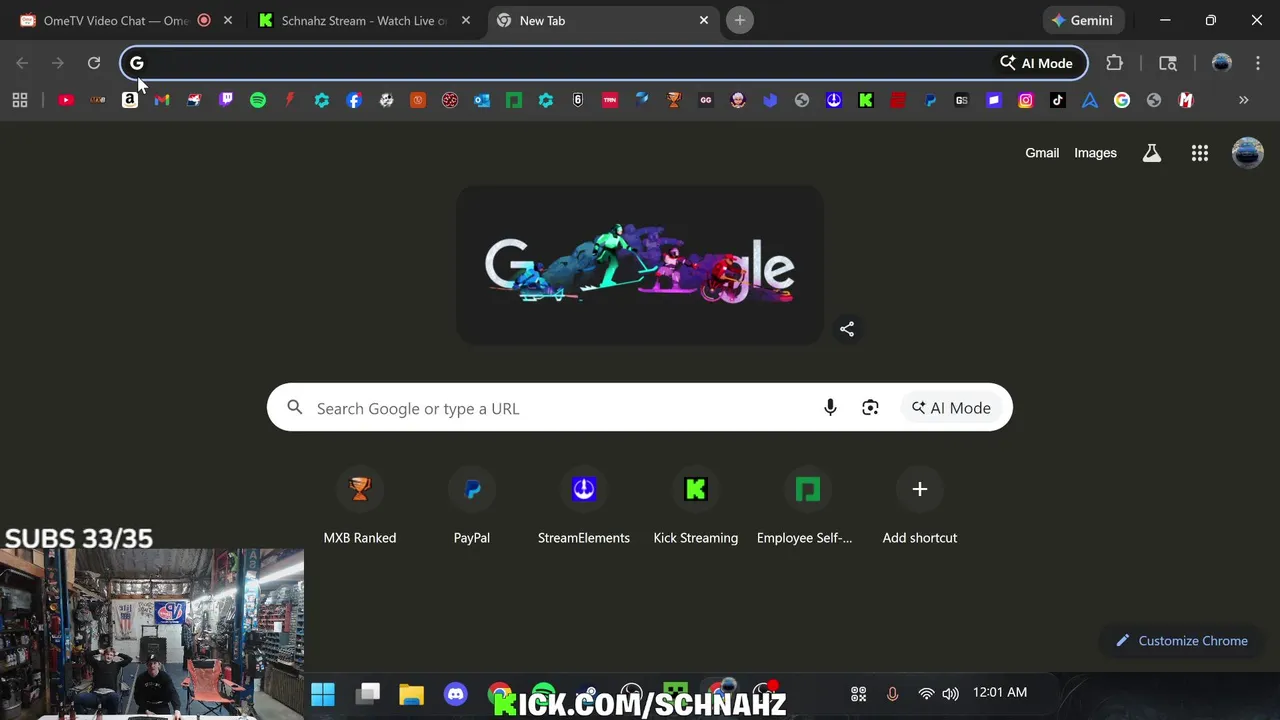This screenshot has height=720, width=1280.
Task: Open the Wi-Fi network icon in tray
Action: coord(926,694)
